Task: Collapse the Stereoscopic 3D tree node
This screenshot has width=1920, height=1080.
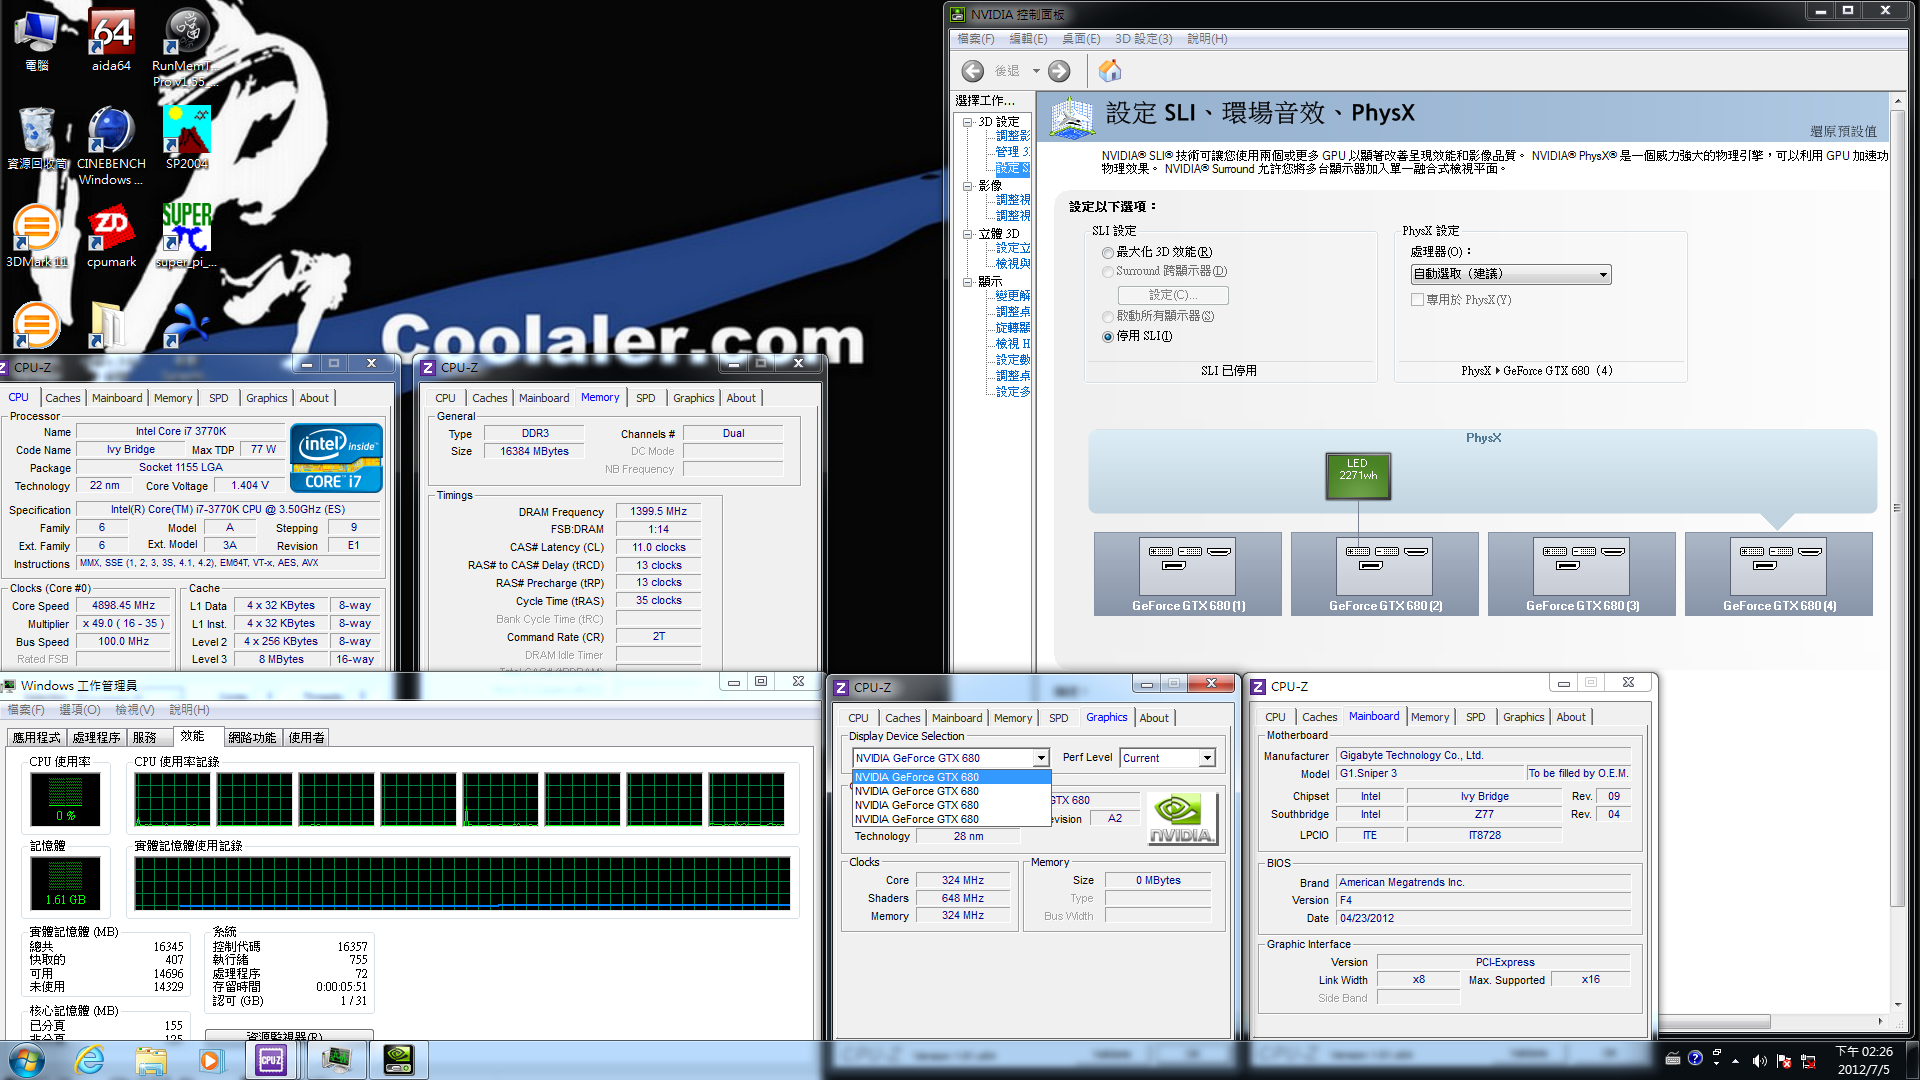Action: tap(968, 234)
